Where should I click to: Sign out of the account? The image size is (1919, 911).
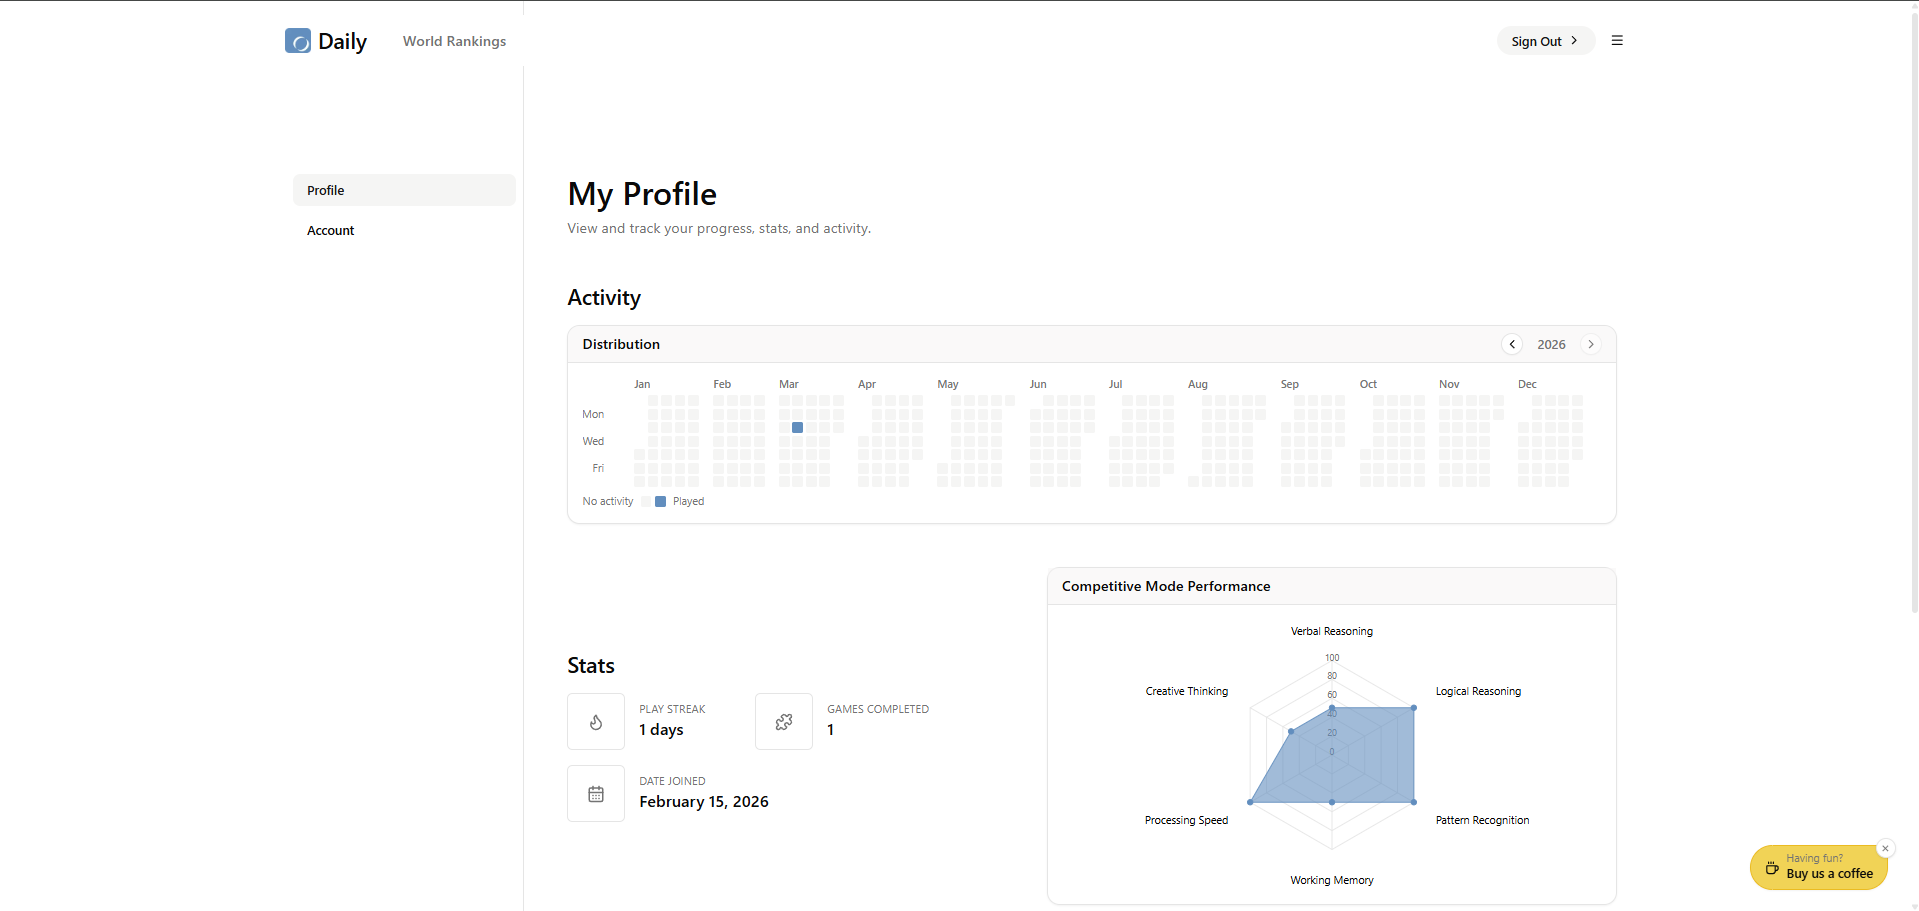1535,41
